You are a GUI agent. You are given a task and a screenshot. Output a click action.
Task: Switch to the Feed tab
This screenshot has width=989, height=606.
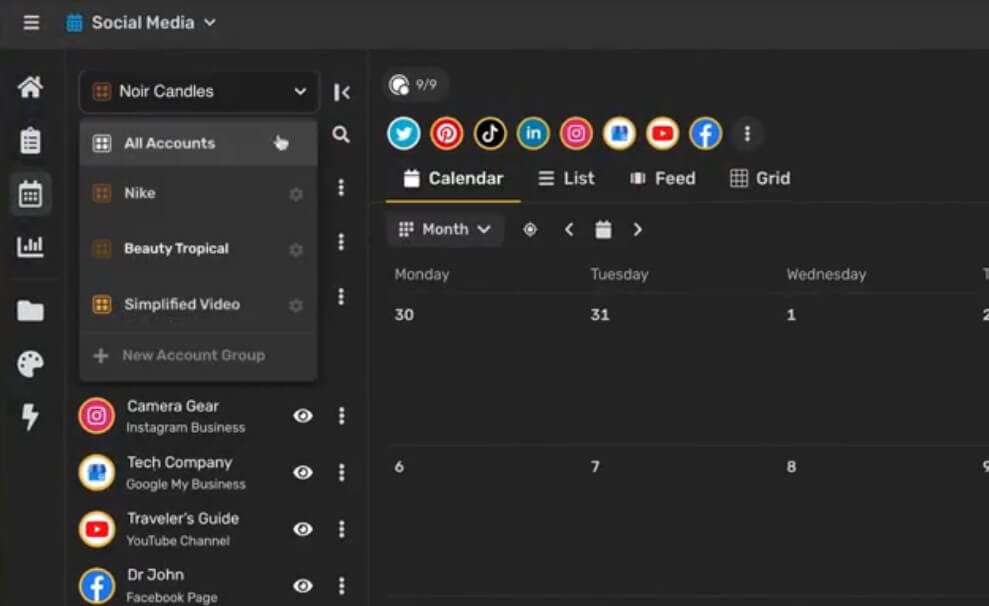[x=663, y=178]
